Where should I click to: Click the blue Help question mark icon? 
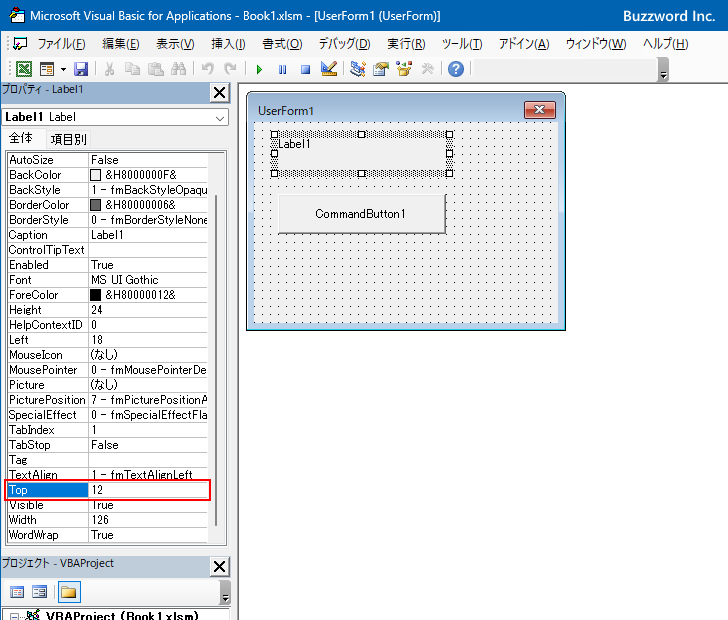(x=456, y=69)
